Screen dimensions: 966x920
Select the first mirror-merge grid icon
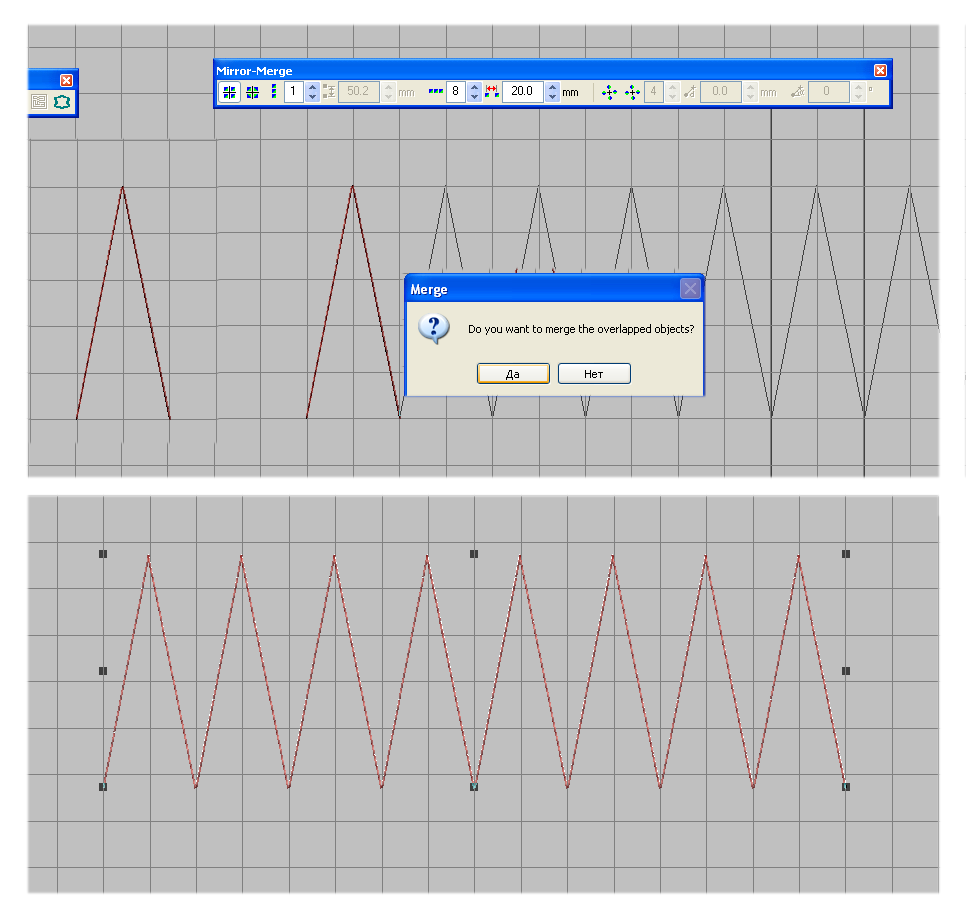click(229, 92)
